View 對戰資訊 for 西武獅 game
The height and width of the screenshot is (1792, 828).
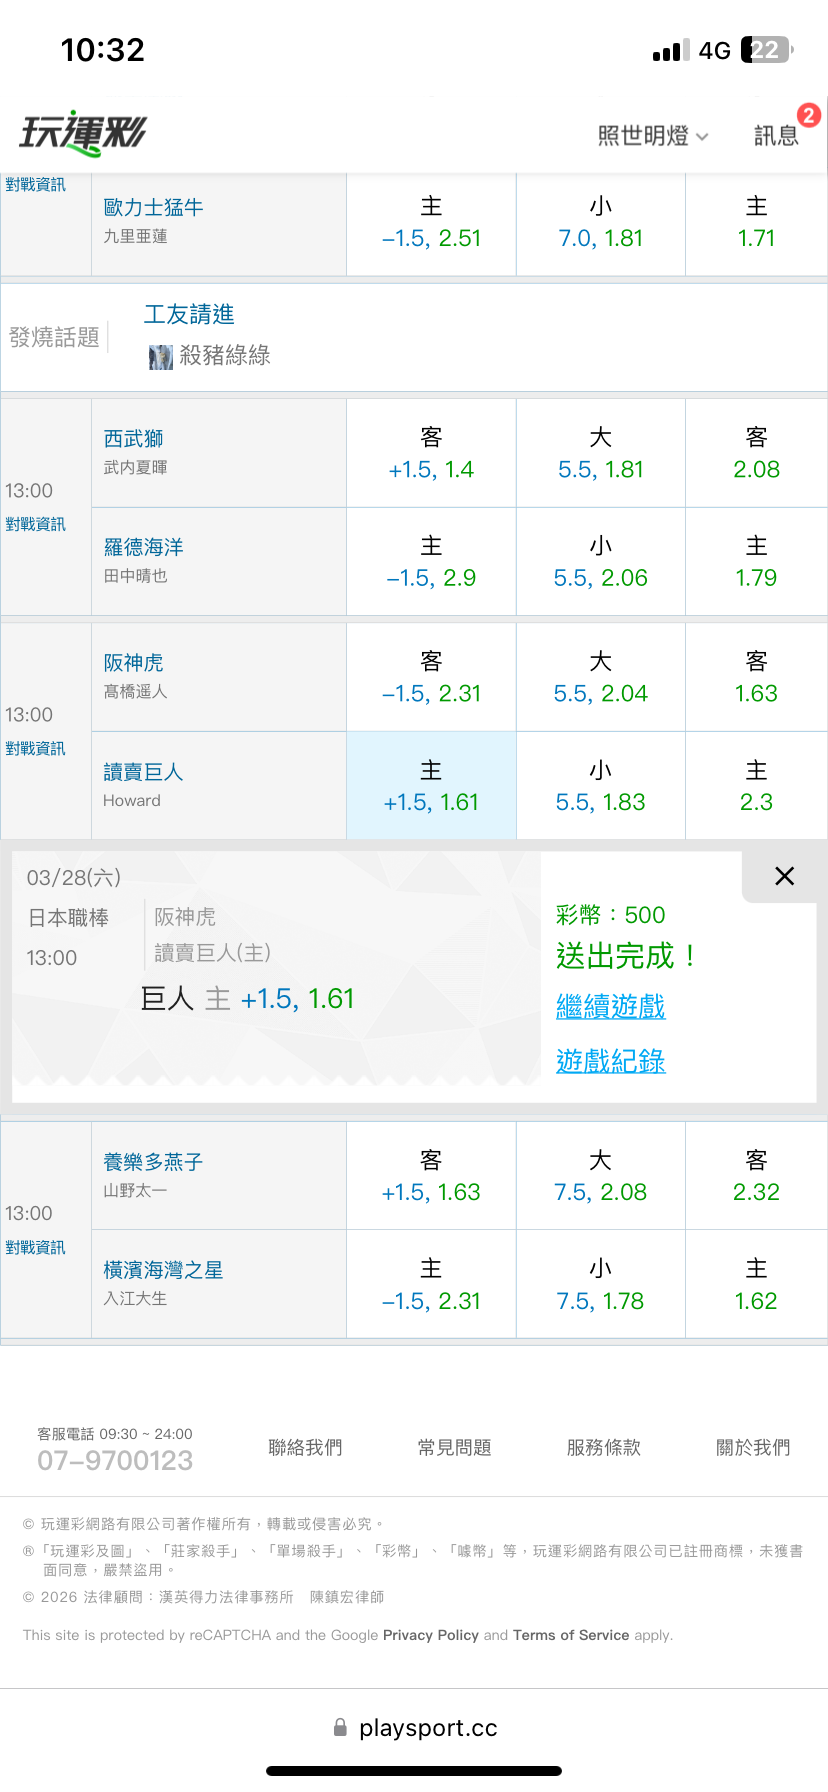click(36, 525)
